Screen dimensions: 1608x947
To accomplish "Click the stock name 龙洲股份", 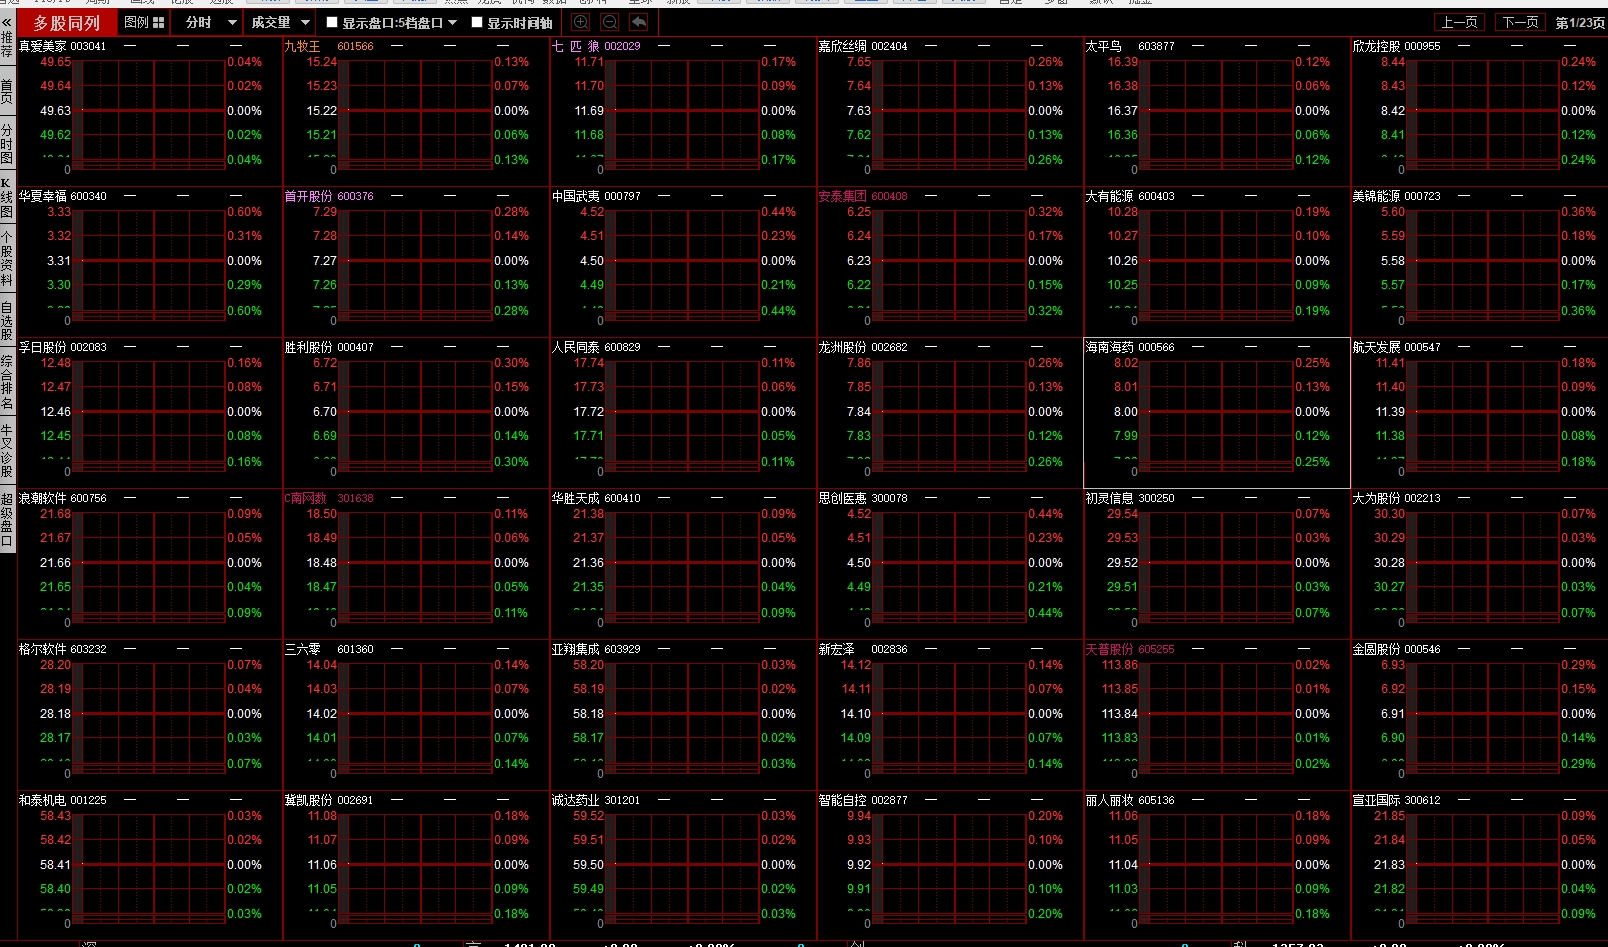I will (843, 347).
